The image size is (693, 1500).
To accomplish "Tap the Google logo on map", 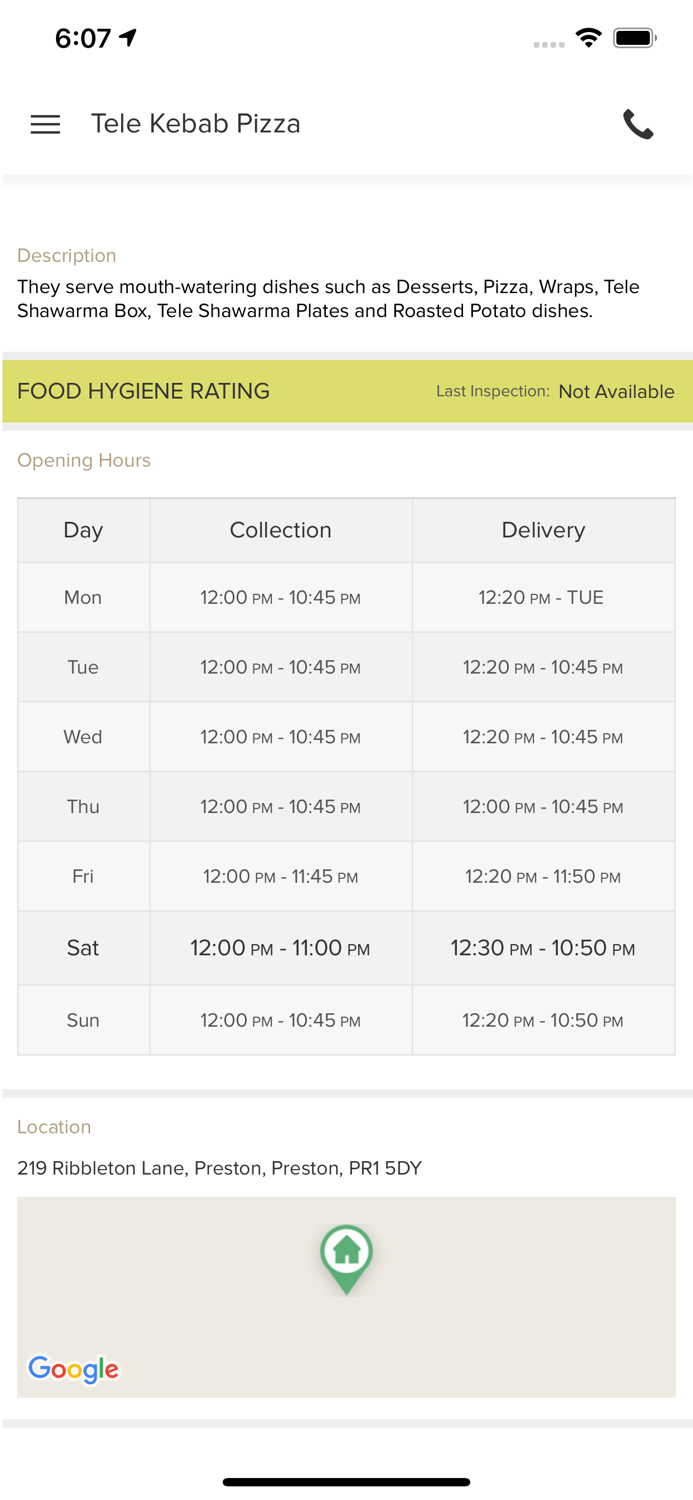I will point(73,1368).
